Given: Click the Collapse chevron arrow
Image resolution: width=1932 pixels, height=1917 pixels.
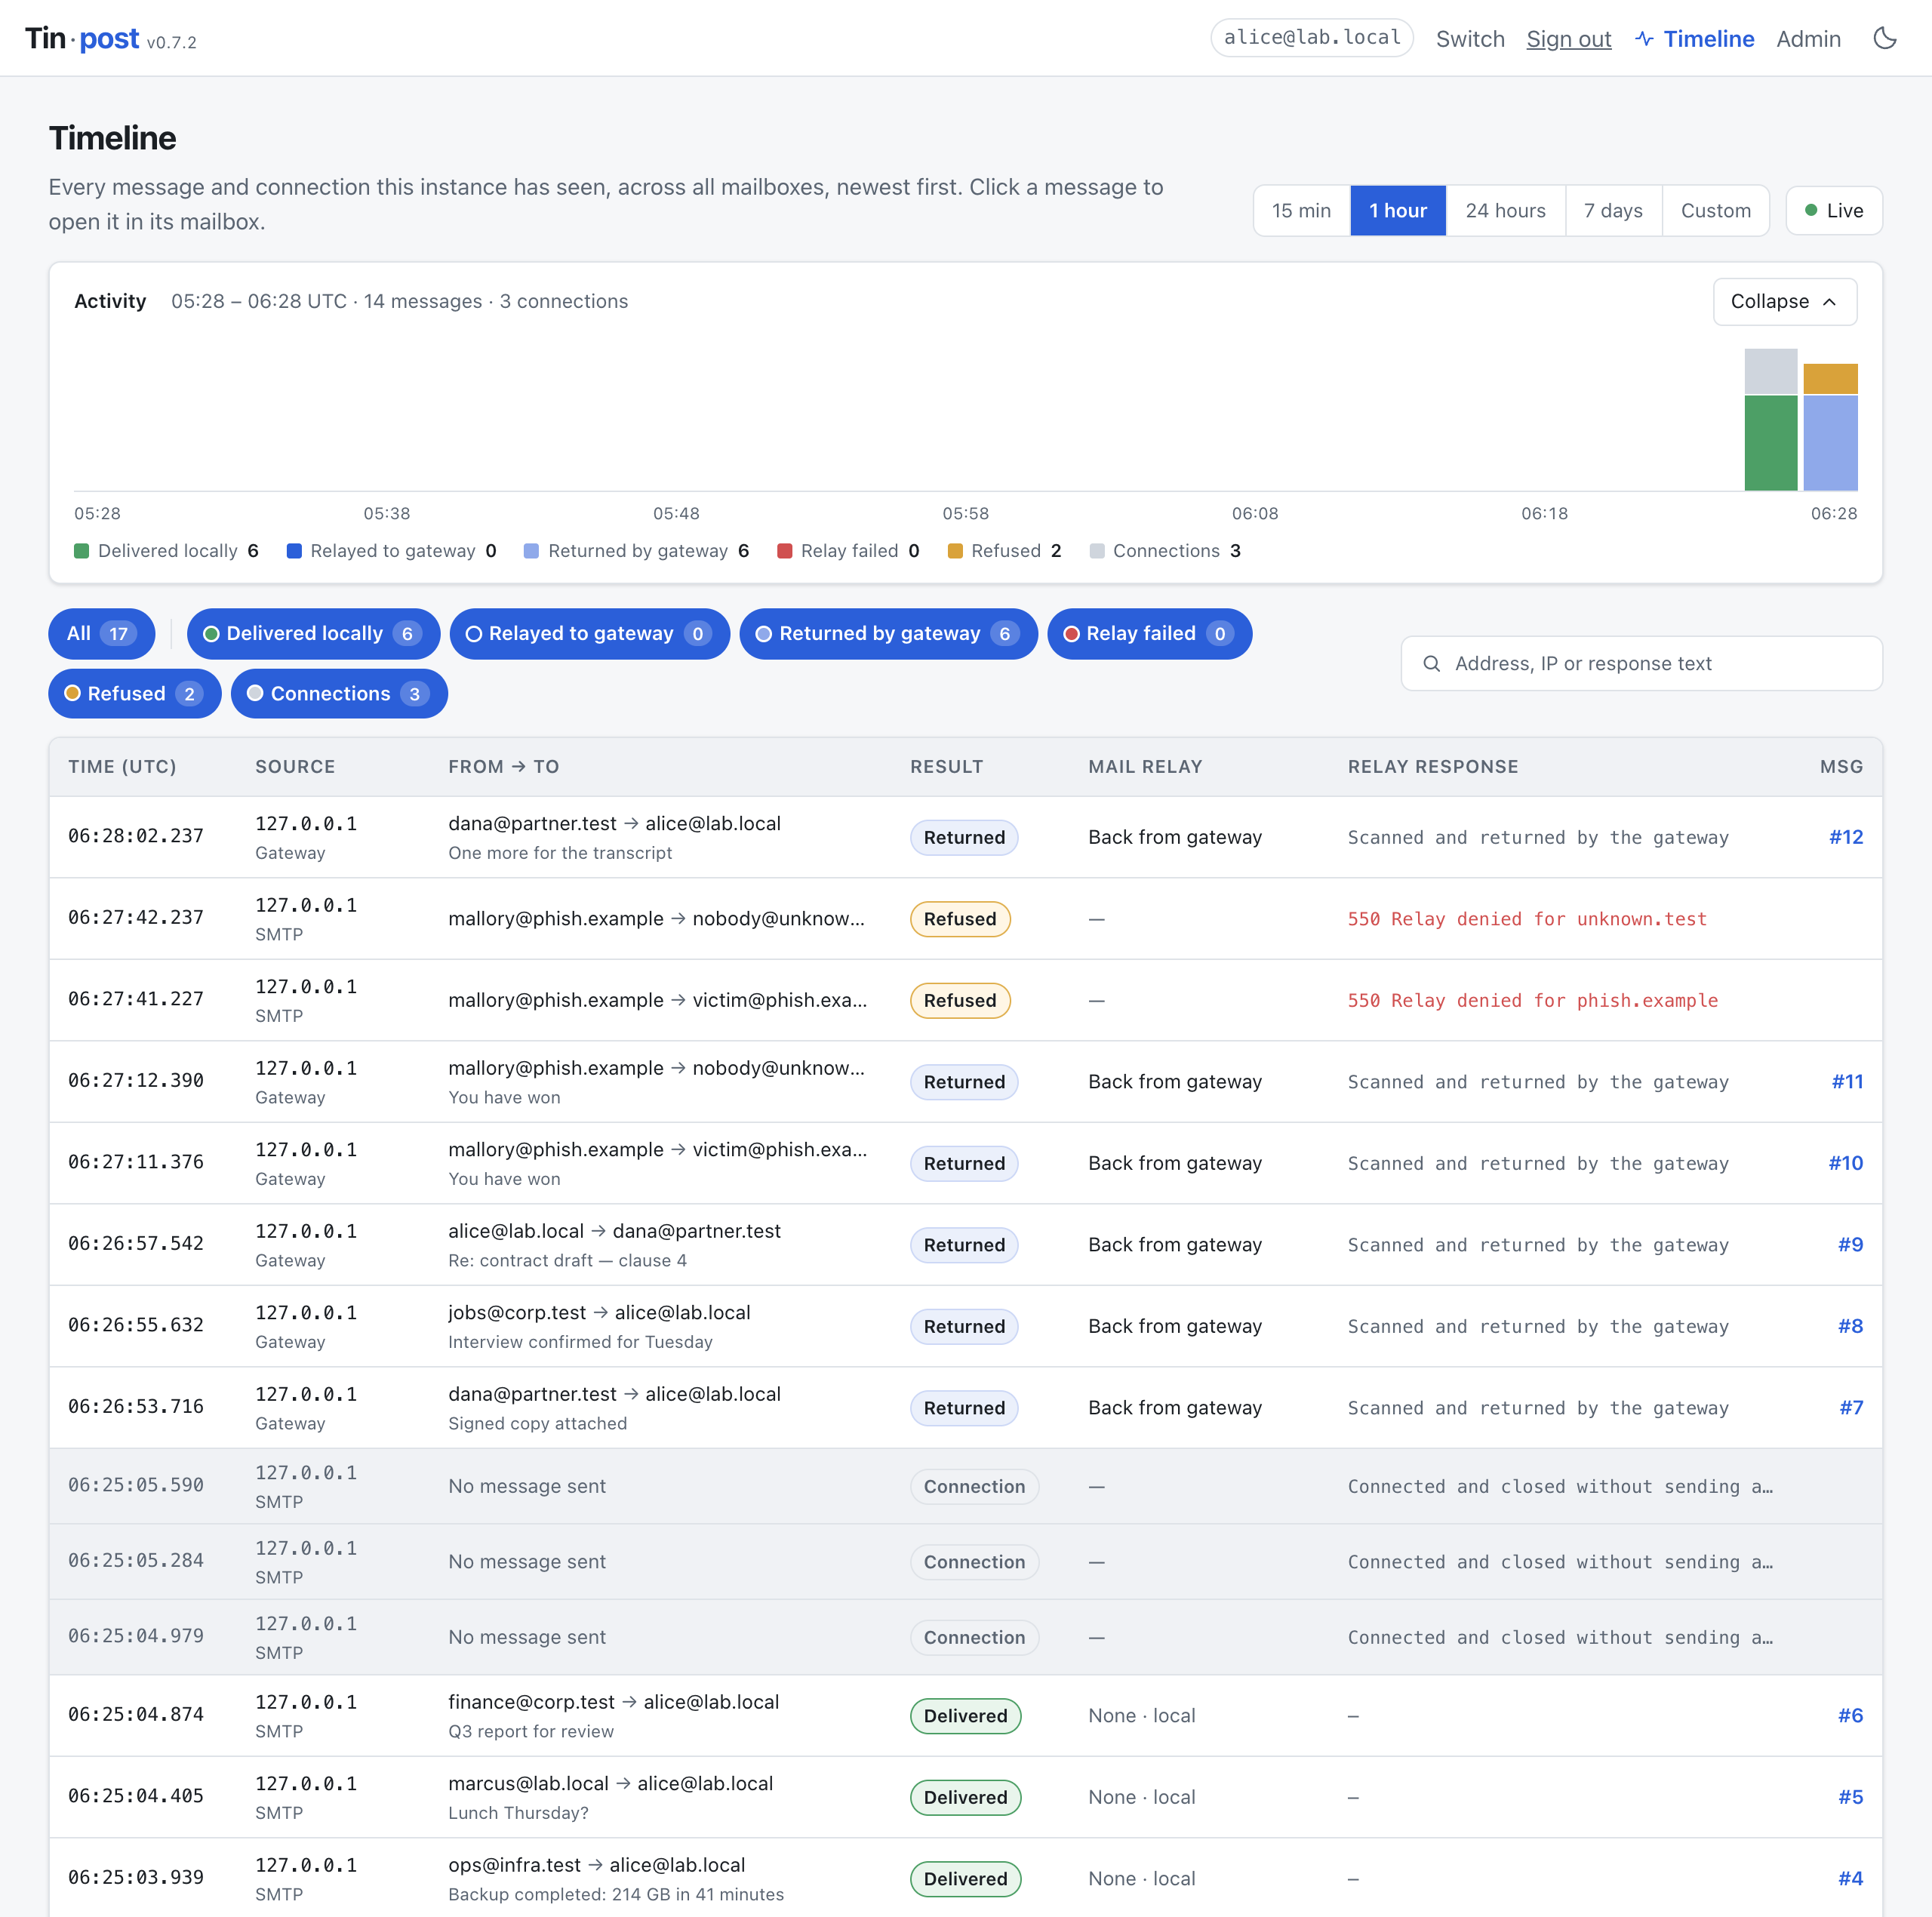Looking at the screenshot, I should [1829, 302].
